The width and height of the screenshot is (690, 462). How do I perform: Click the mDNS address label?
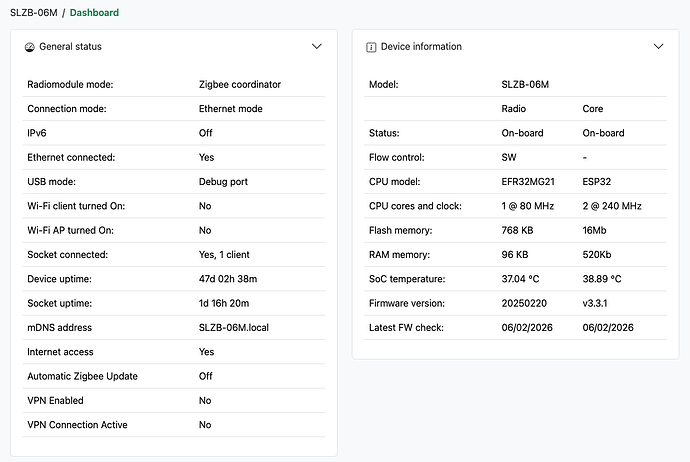[59, 327]
